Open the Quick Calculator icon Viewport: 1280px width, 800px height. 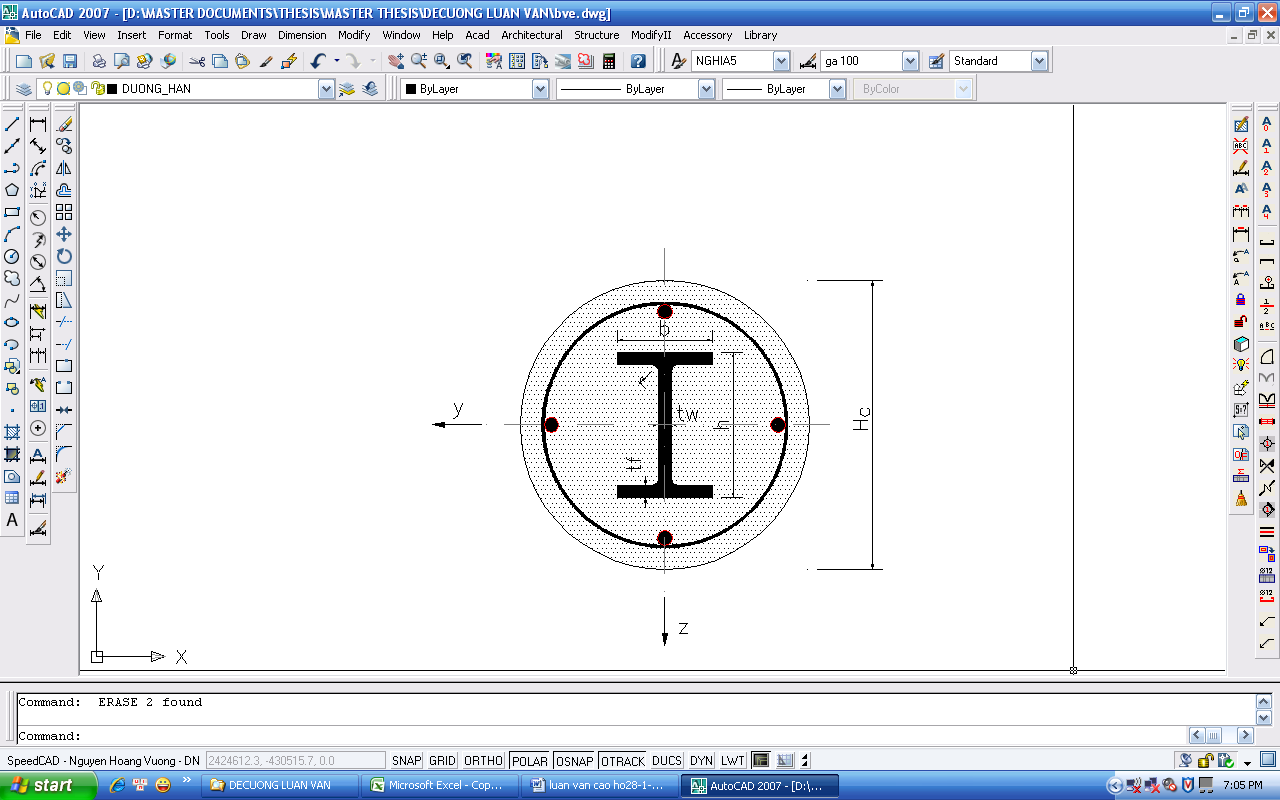coord(608,61)
